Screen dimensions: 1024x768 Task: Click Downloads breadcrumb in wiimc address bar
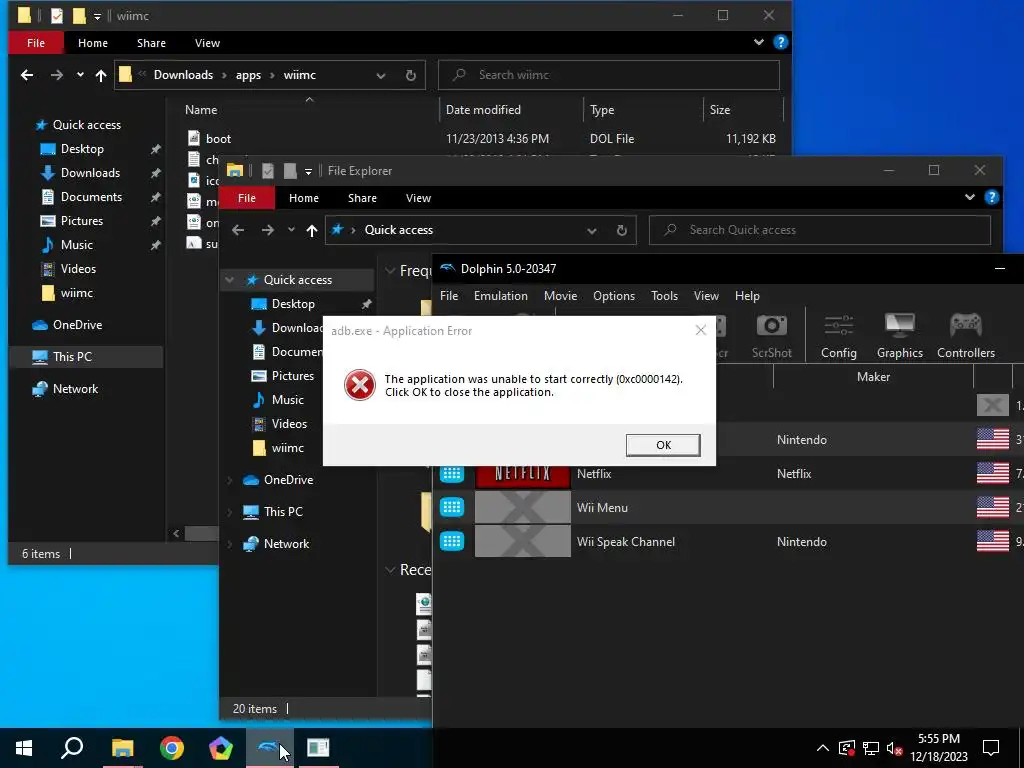point(183,75)
